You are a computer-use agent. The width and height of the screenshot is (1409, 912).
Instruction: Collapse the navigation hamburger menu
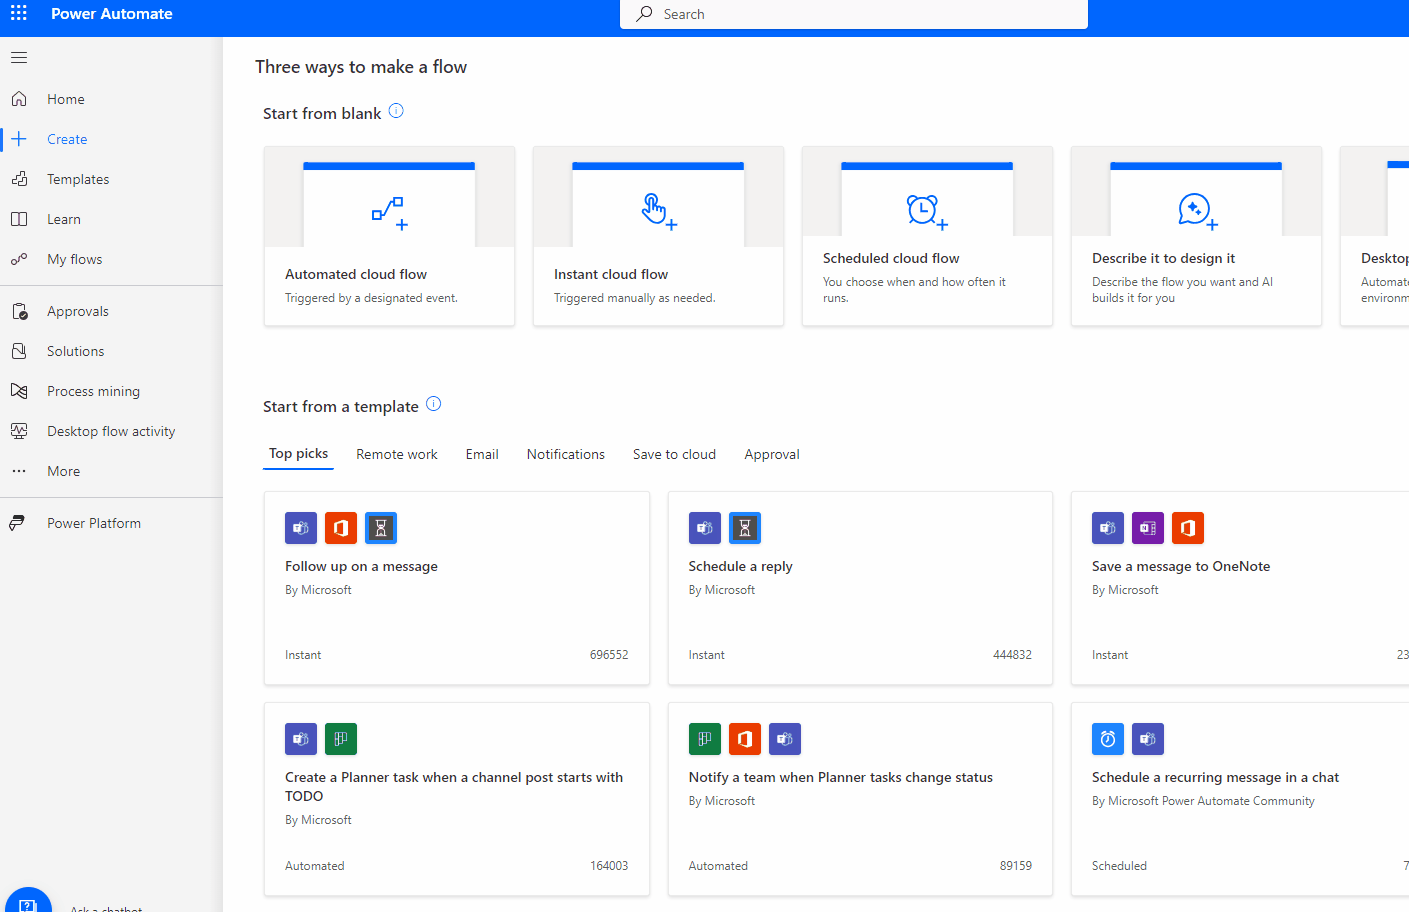pos(19,58)
